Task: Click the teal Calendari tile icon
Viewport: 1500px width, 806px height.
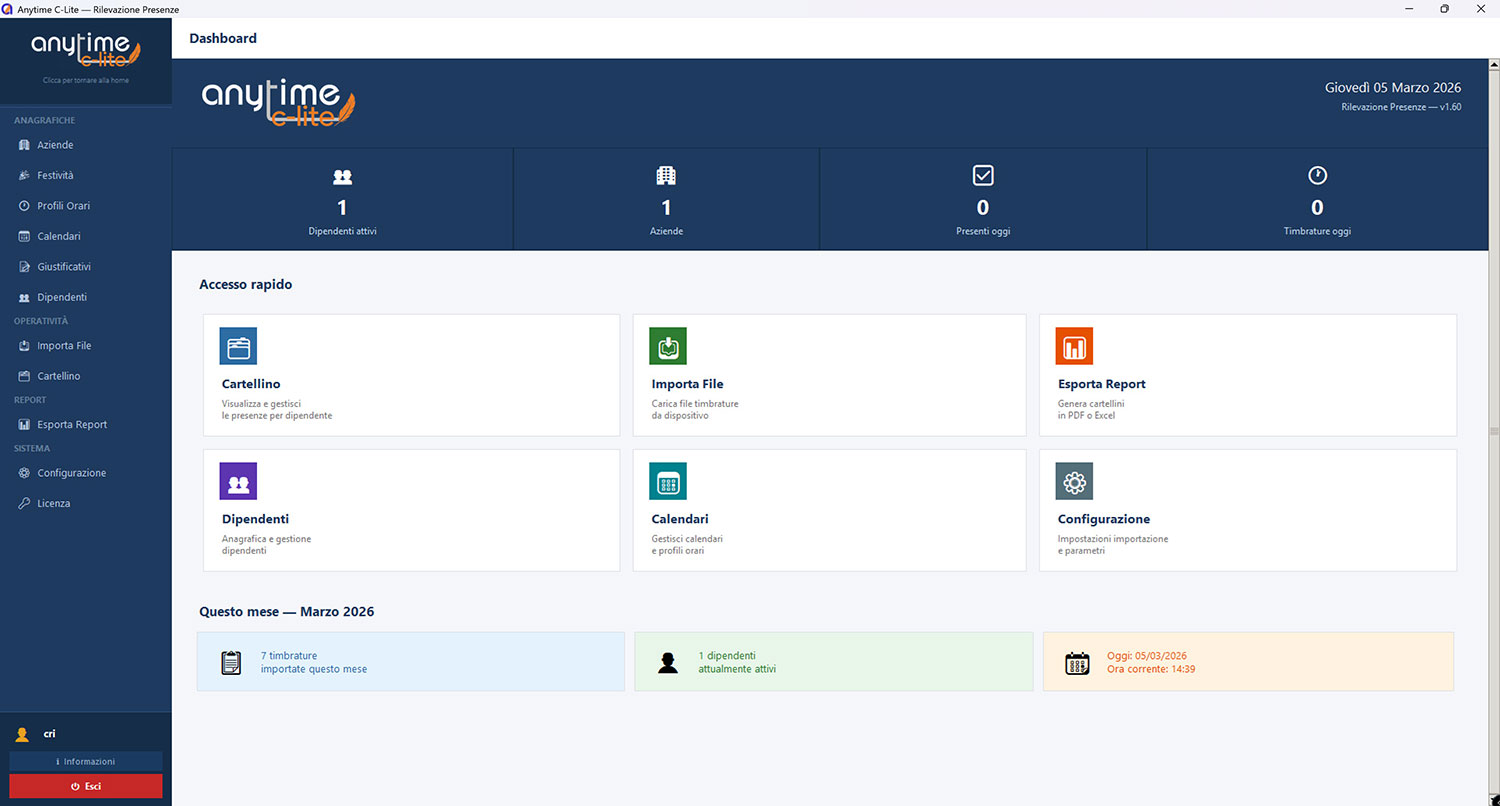Action: point(667,481)
